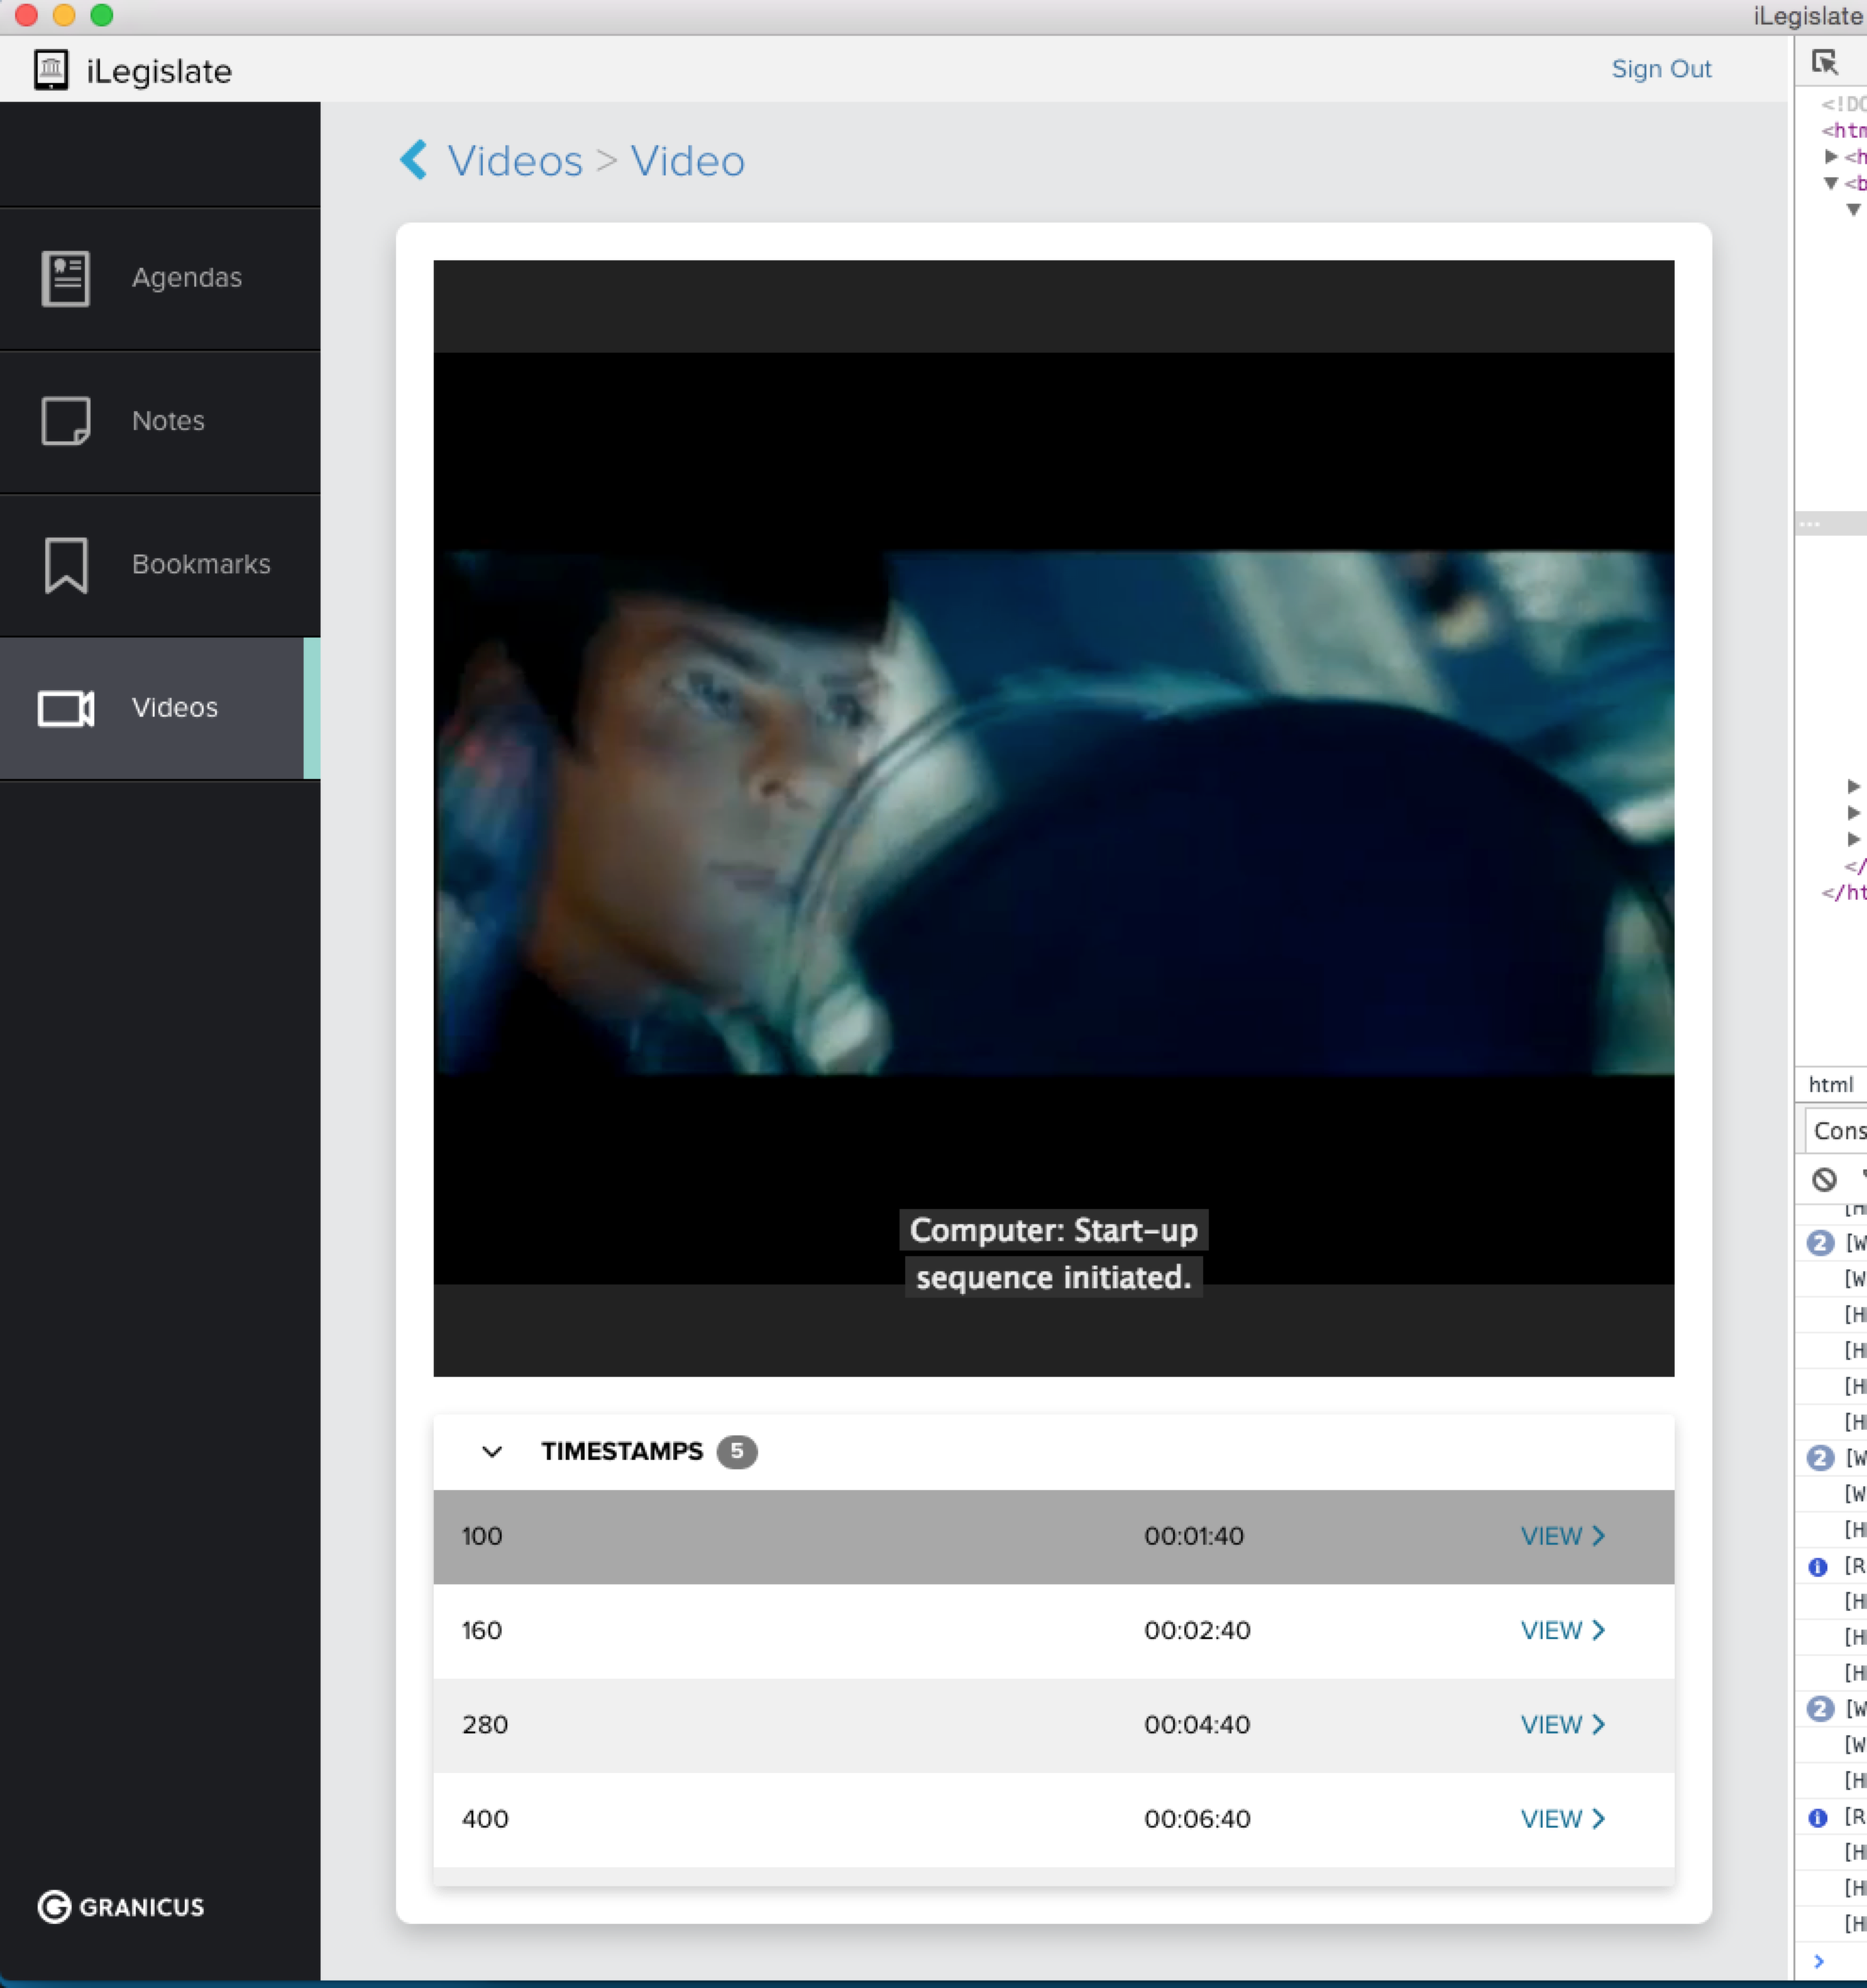This screenshot has height=1988, width=1867.
Task: Select timestamp row labeled 280
Action: 1053,1725
